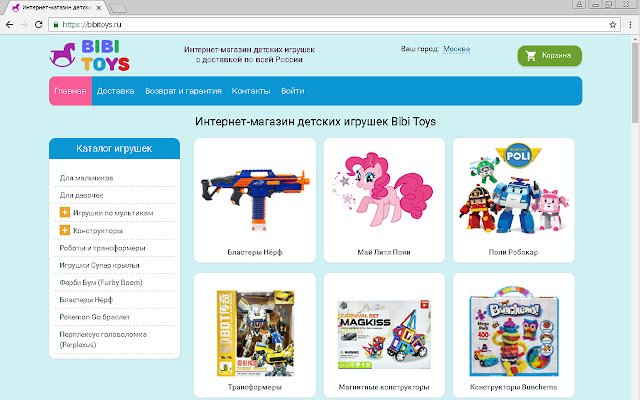This screenshot has height=400, width=640.
Task: Click heading Интернет-магазин детских игрушек Bibi Toys
Action: [x=315, y=122]
